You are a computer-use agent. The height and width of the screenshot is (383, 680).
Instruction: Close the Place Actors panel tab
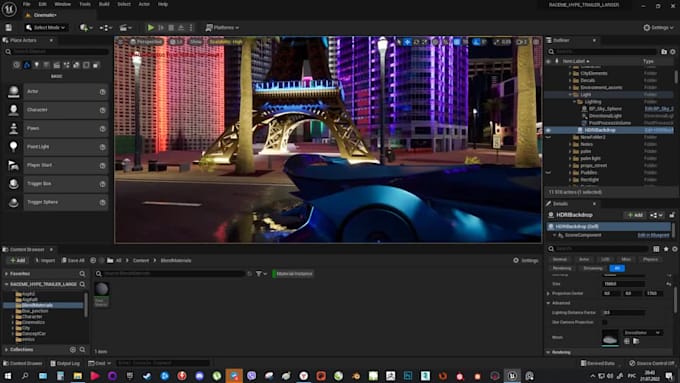tap(51, 40)
